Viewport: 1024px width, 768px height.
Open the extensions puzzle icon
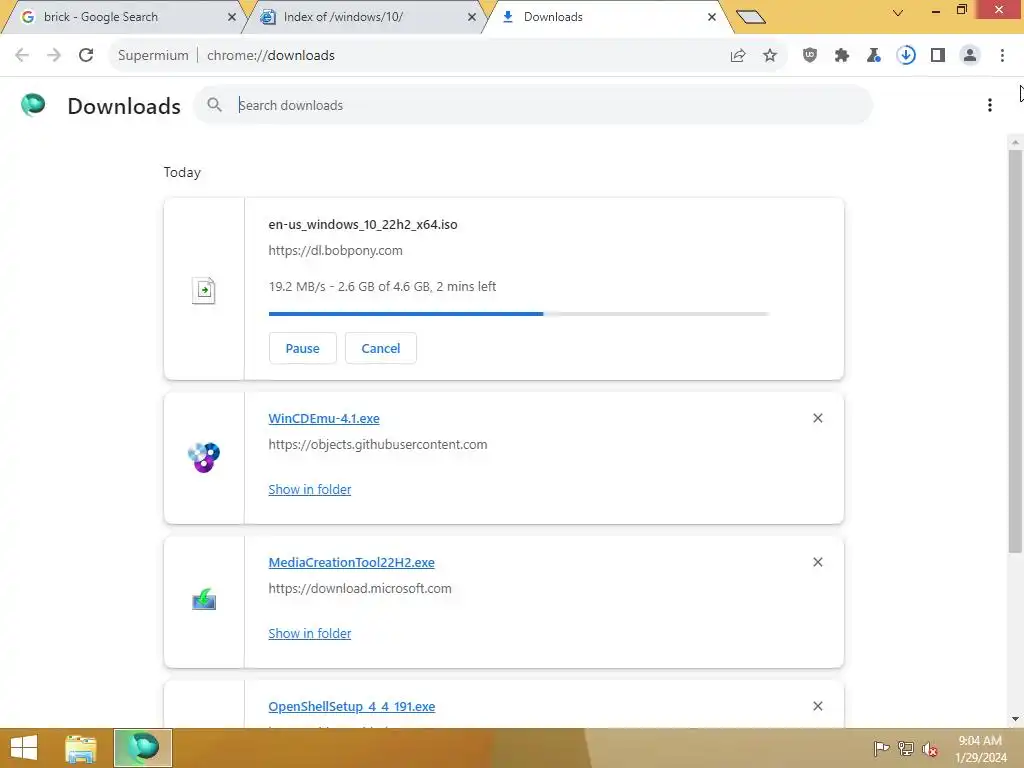pyautogui.click(x=842, y=56)
